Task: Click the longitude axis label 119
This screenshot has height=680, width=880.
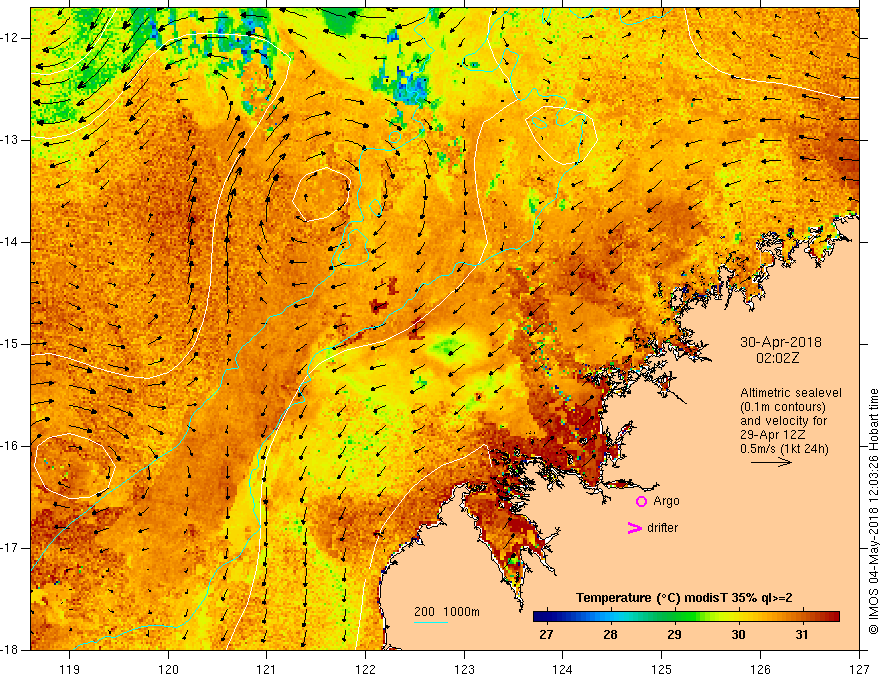Action: pyautogui.click(x=70, y=669)
